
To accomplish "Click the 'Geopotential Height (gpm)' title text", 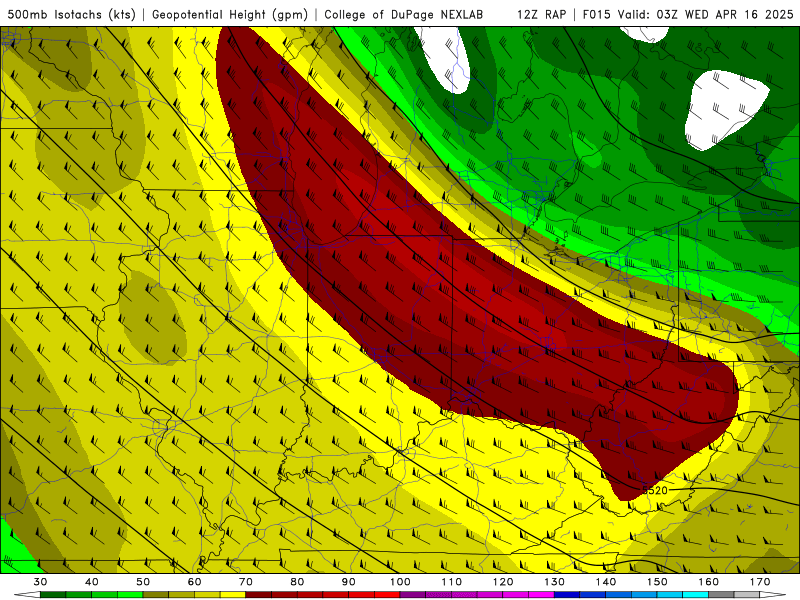I will pos(230,15).
